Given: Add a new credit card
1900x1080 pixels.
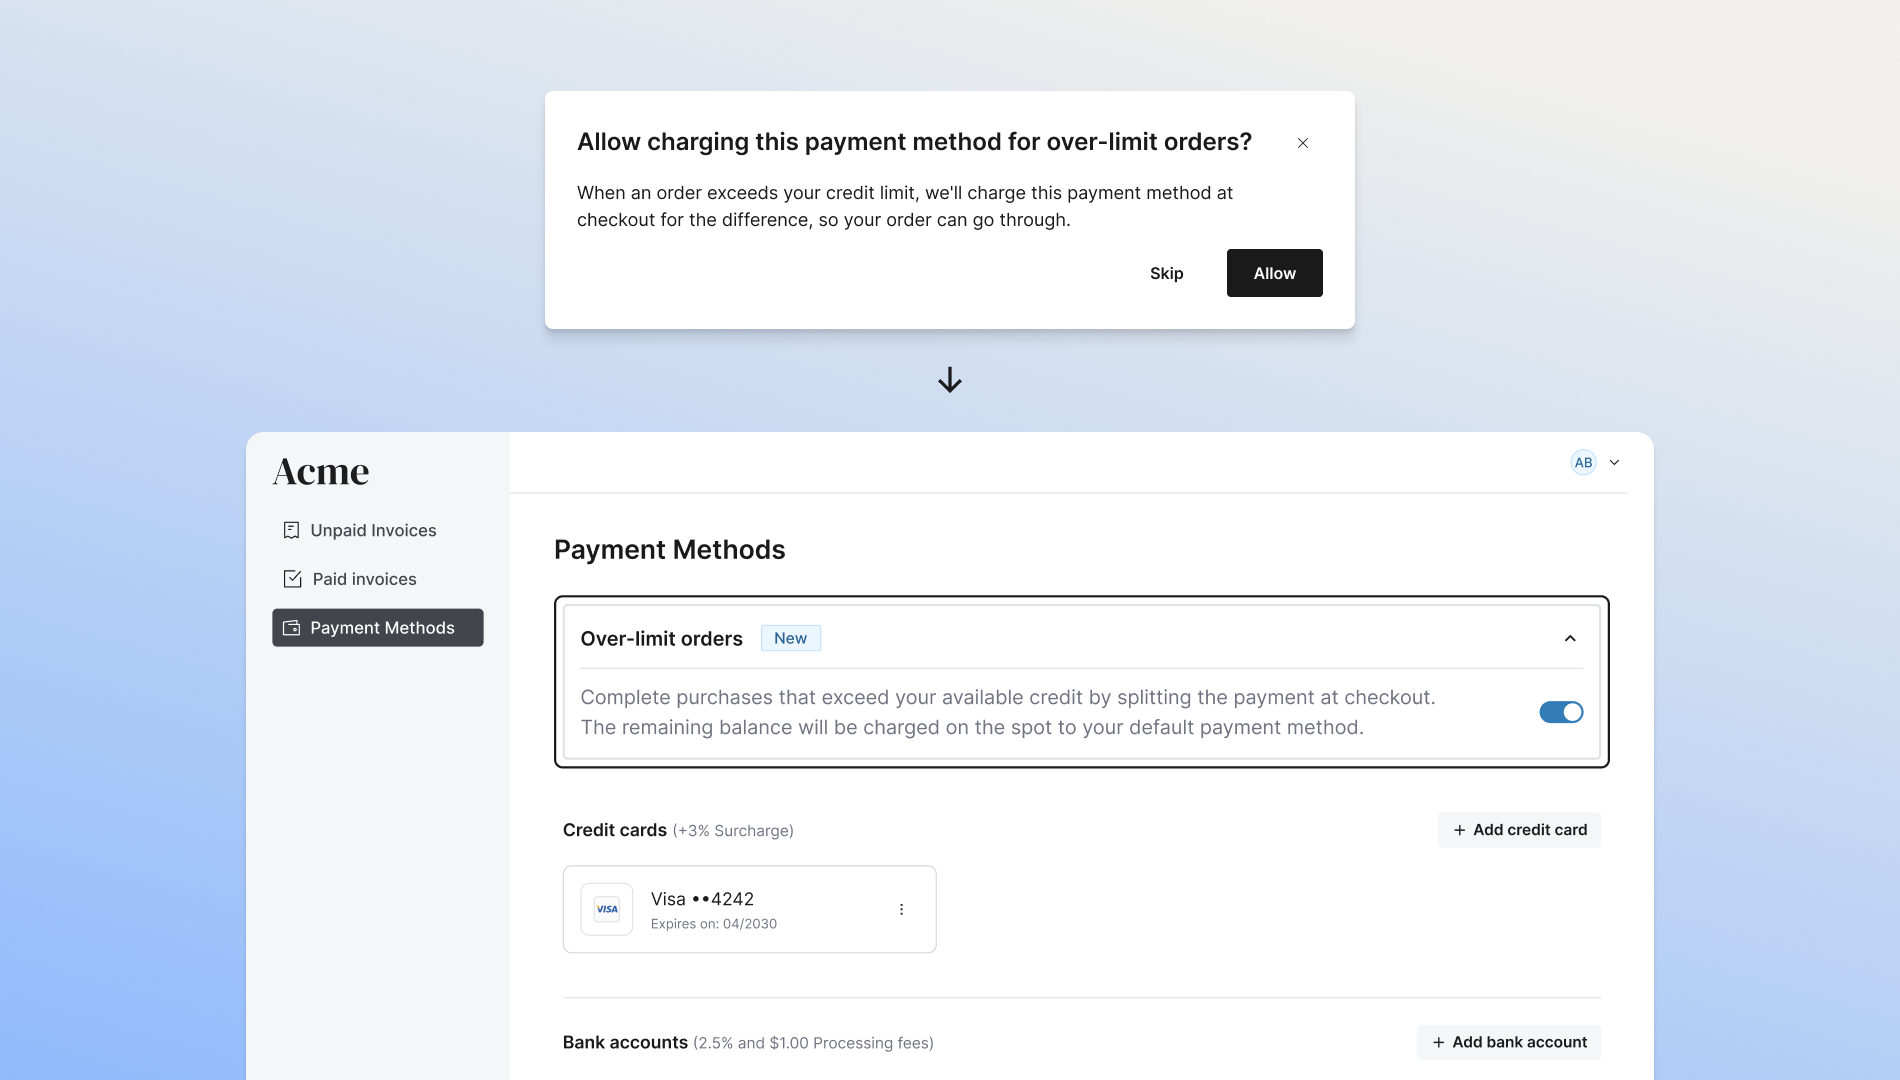Looking at the screenshot, I should [1519, 830].
